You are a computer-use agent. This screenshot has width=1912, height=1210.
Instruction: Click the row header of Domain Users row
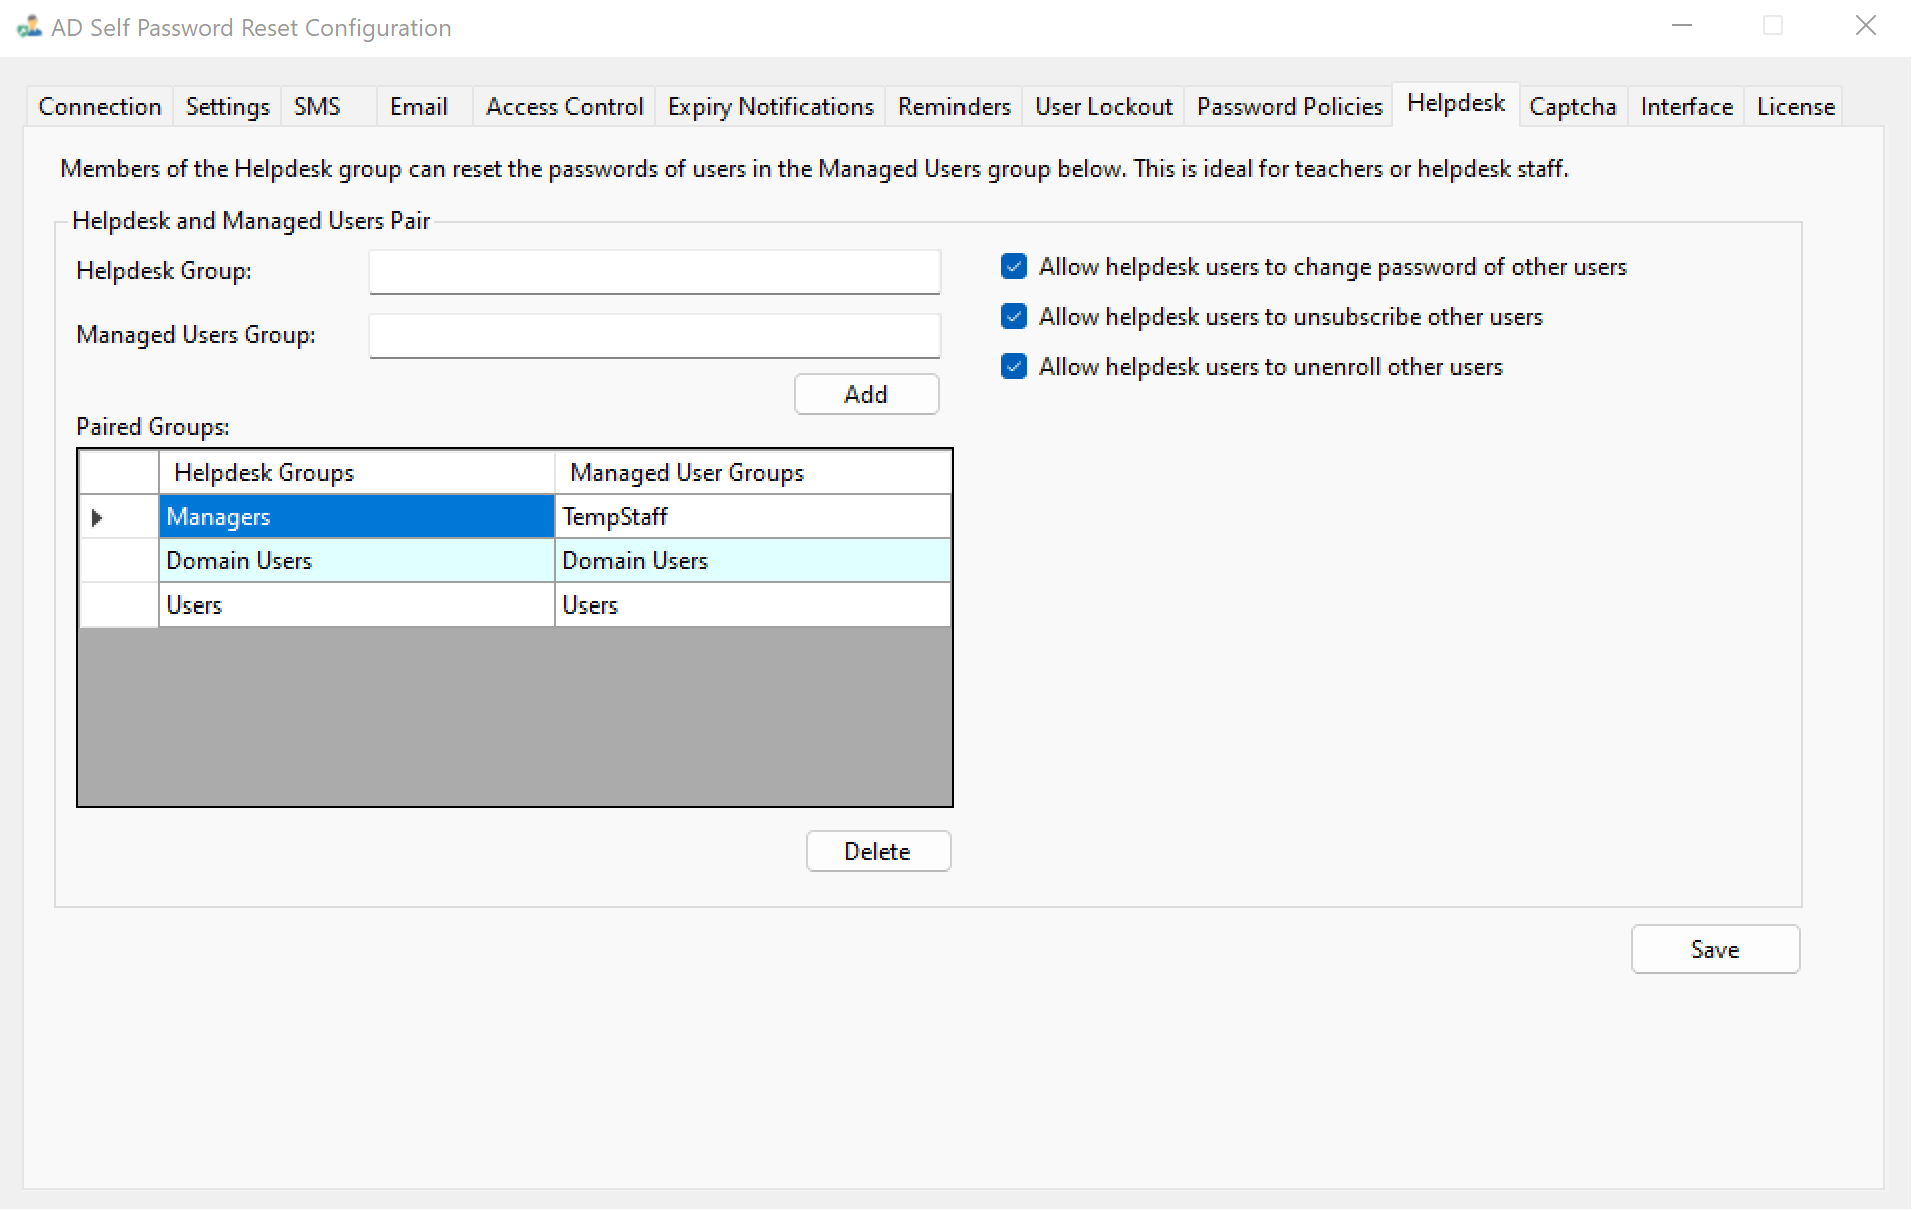pyautogui.click(x=118, y=561)
